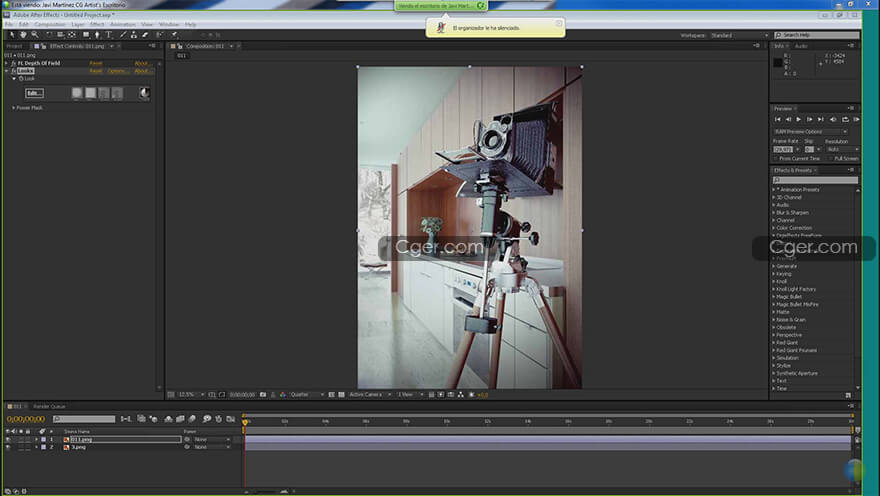Screen dimensions: 880x496
Task: Open RAM Preview Options dropdown
Action: point(810,132)
